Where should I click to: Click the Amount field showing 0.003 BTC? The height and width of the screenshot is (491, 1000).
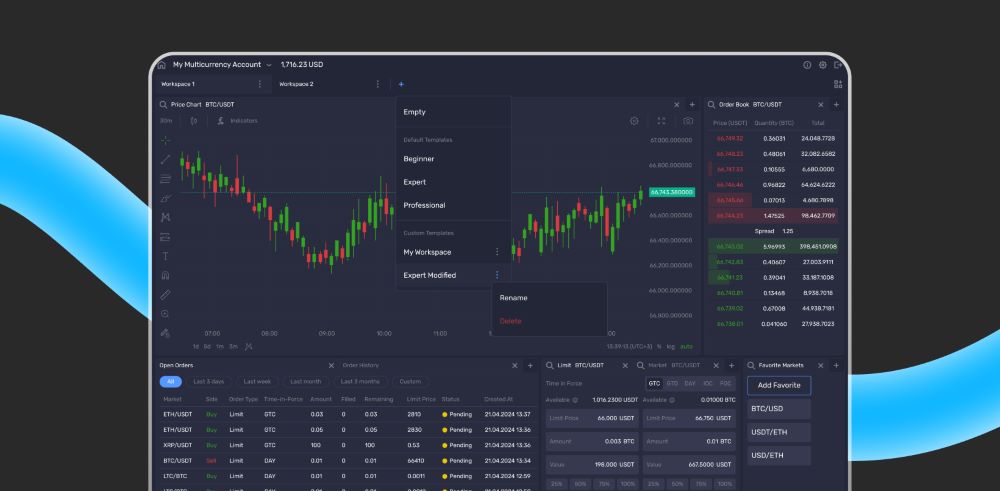592,441
